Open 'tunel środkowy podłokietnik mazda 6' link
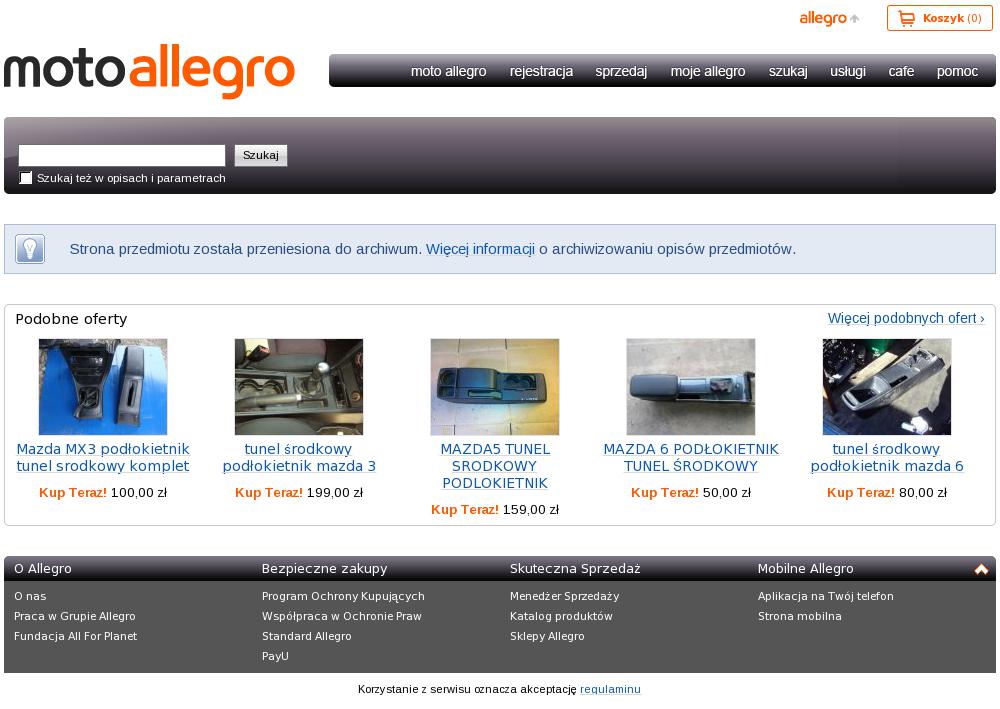 (886, 457)
